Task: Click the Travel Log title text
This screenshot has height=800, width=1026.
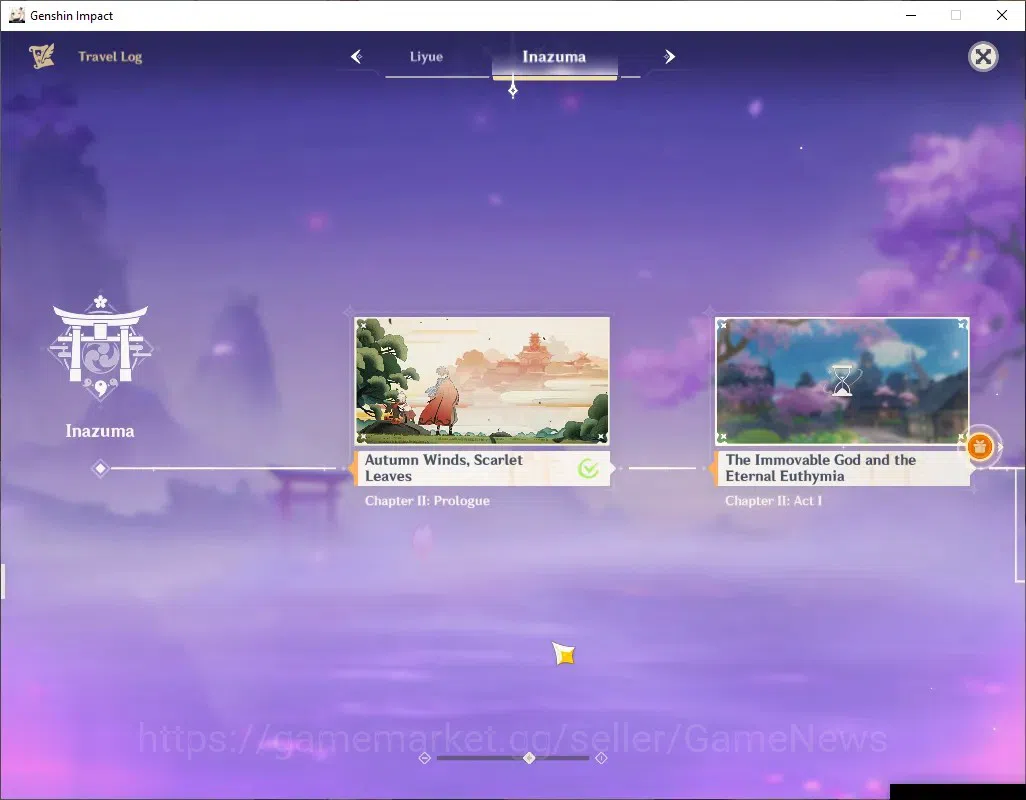Action: [x=110, y=57]
